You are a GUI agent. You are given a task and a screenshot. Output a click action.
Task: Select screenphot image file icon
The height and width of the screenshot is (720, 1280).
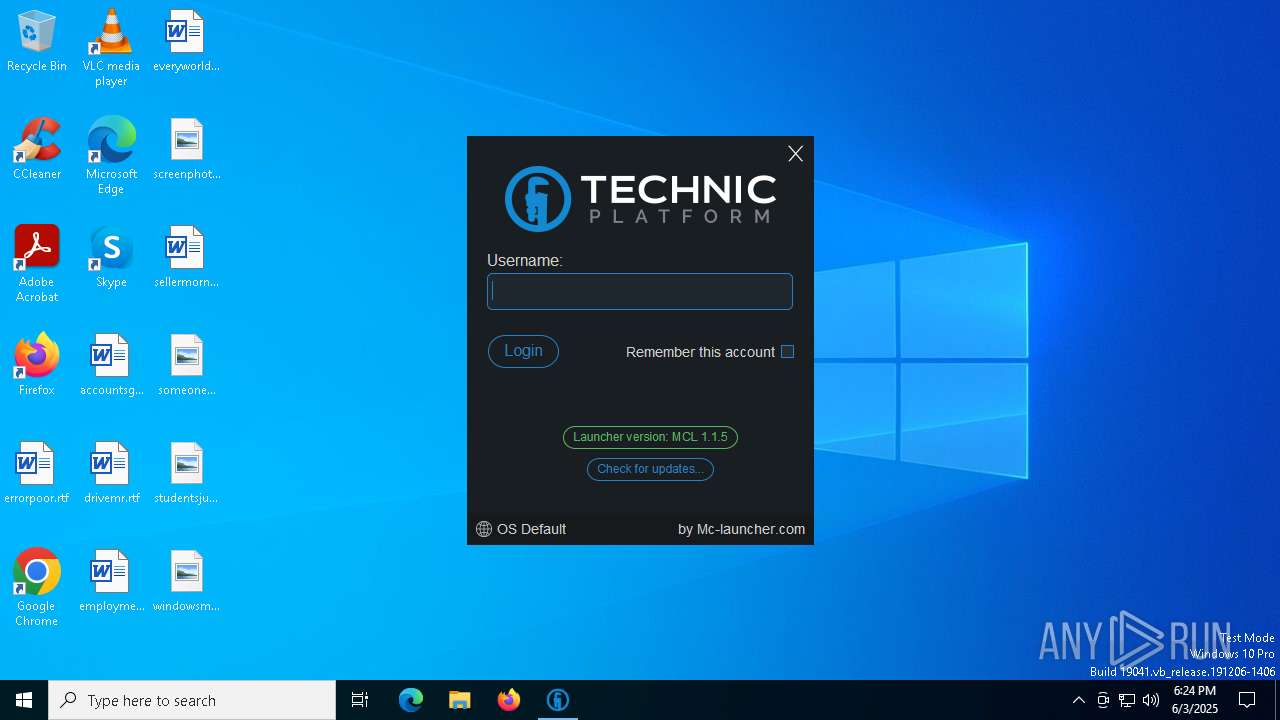(x=186, y=150)
